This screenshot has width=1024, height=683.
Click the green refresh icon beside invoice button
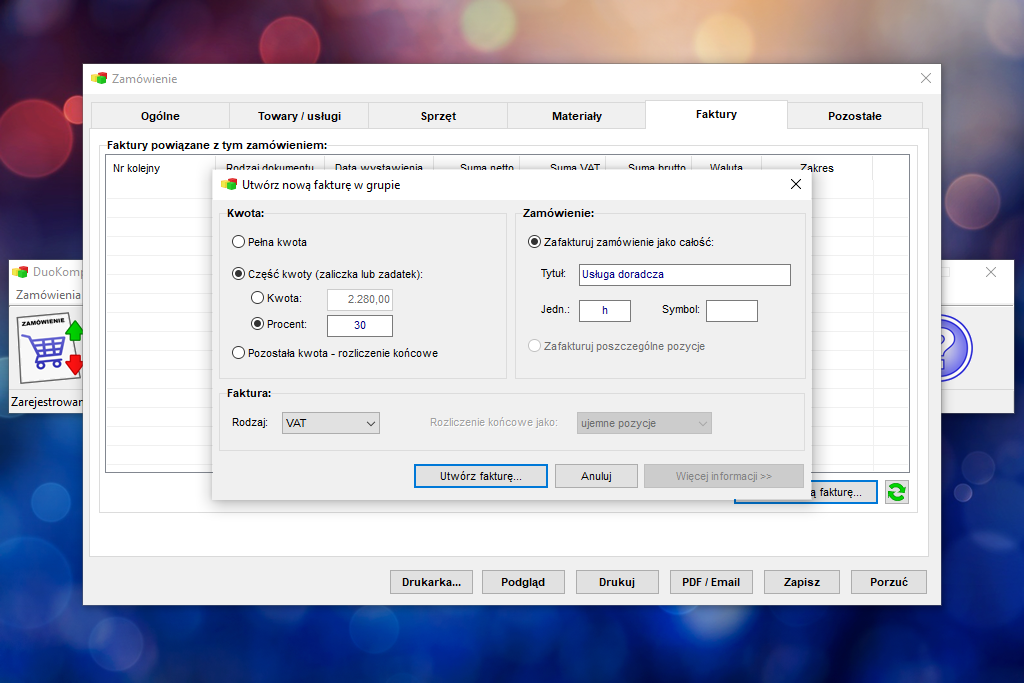pos(897,492)
